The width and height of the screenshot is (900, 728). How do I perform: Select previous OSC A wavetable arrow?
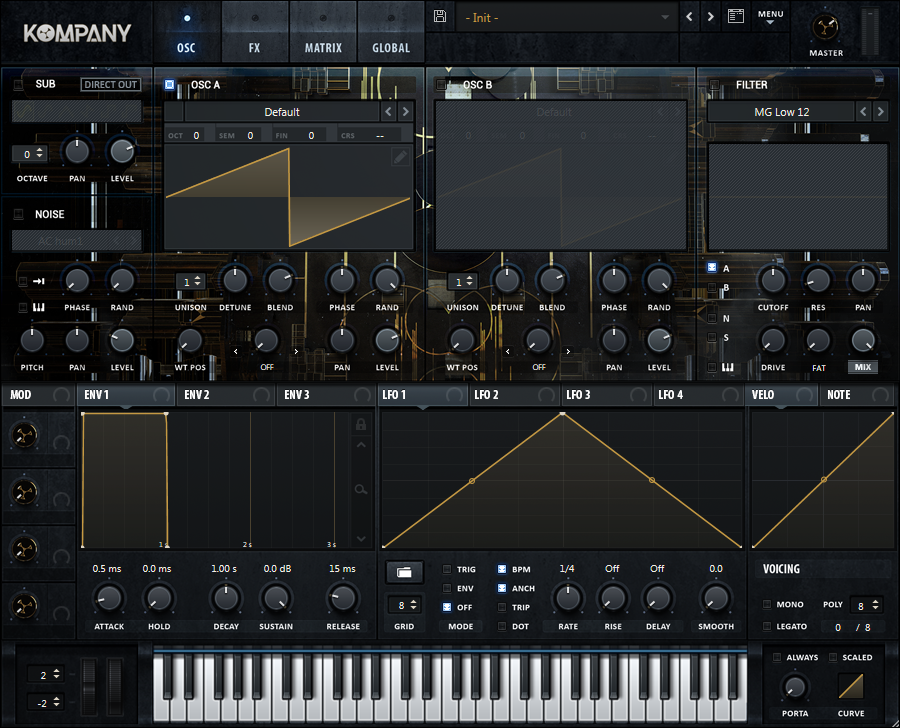pyautogui.click(x=389, y=111)
